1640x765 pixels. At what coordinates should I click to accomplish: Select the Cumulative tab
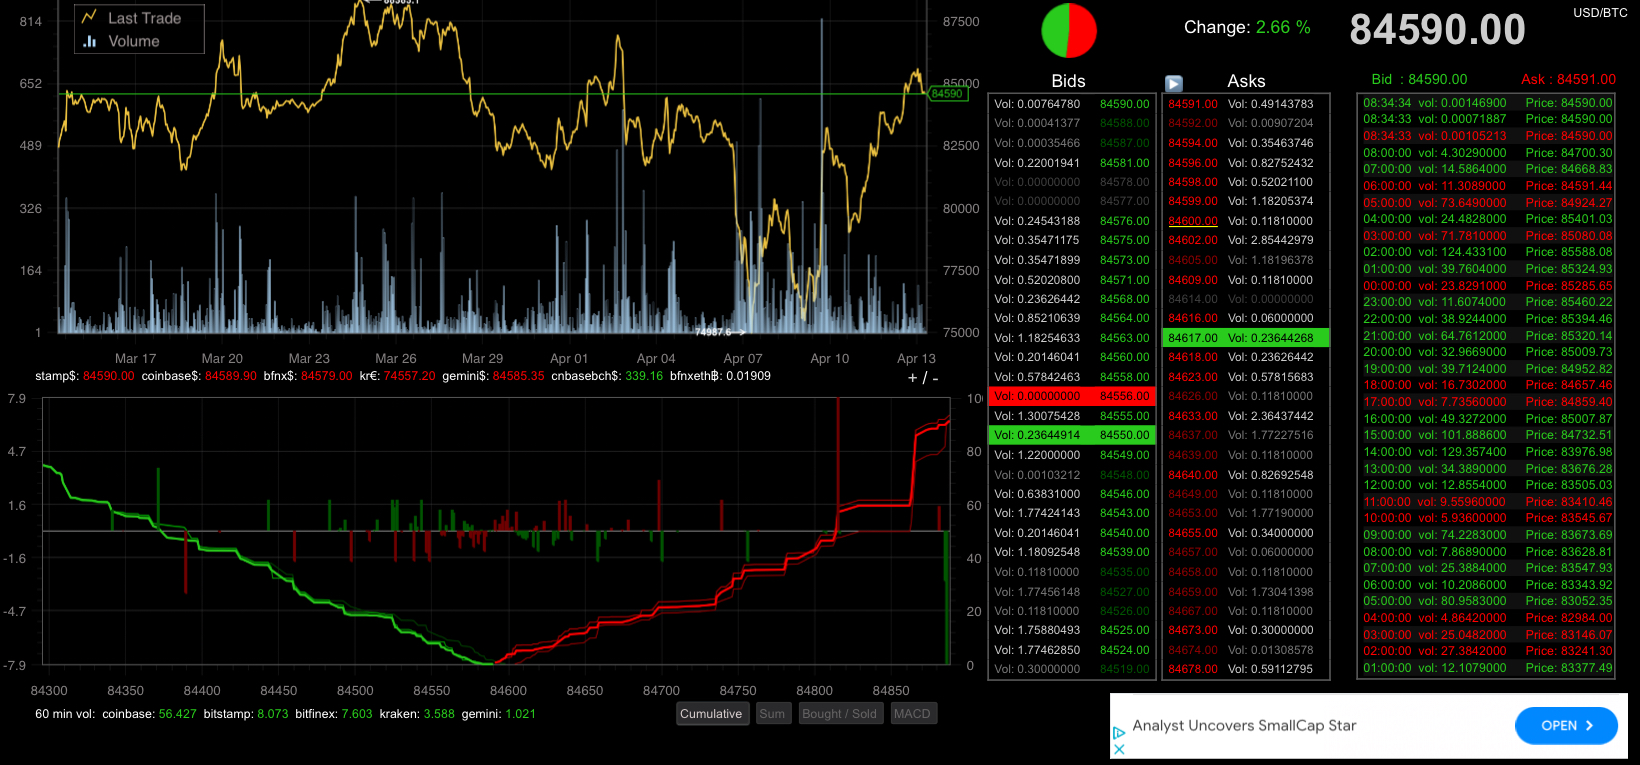(711, 714)
